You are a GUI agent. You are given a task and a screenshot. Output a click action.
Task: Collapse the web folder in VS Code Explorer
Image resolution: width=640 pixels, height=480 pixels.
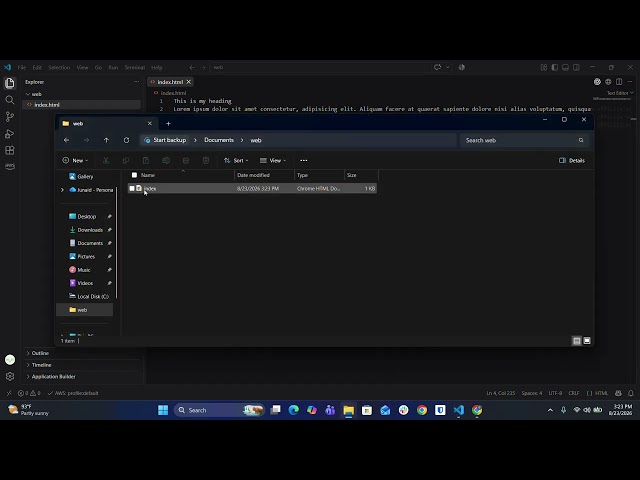[28, 94]
